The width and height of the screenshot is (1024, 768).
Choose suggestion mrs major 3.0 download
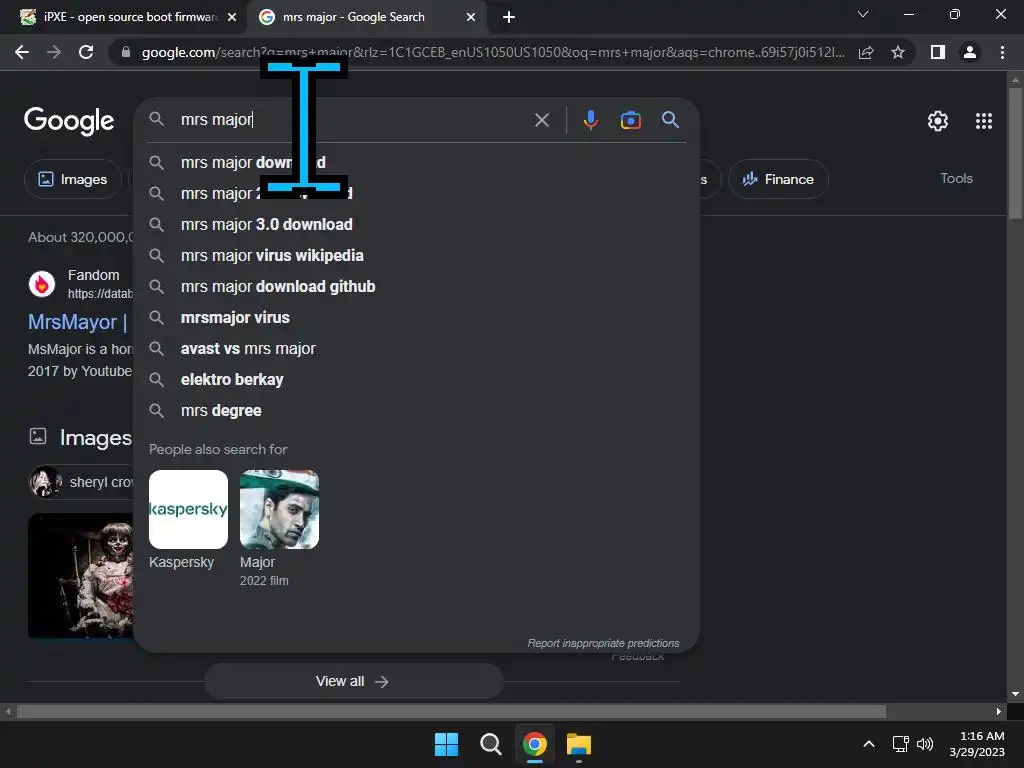pos(417,225)
